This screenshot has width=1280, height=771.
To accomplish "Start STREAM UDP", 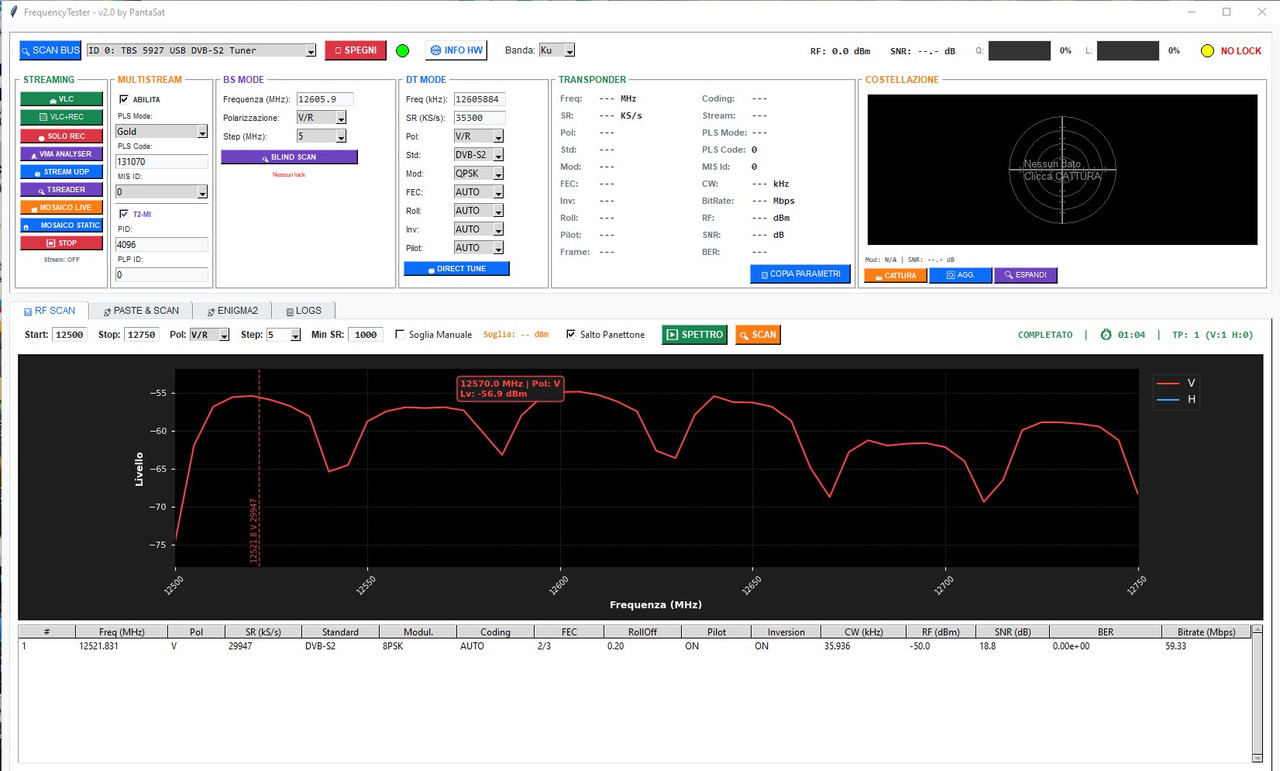I will click(x=61, y=171).
